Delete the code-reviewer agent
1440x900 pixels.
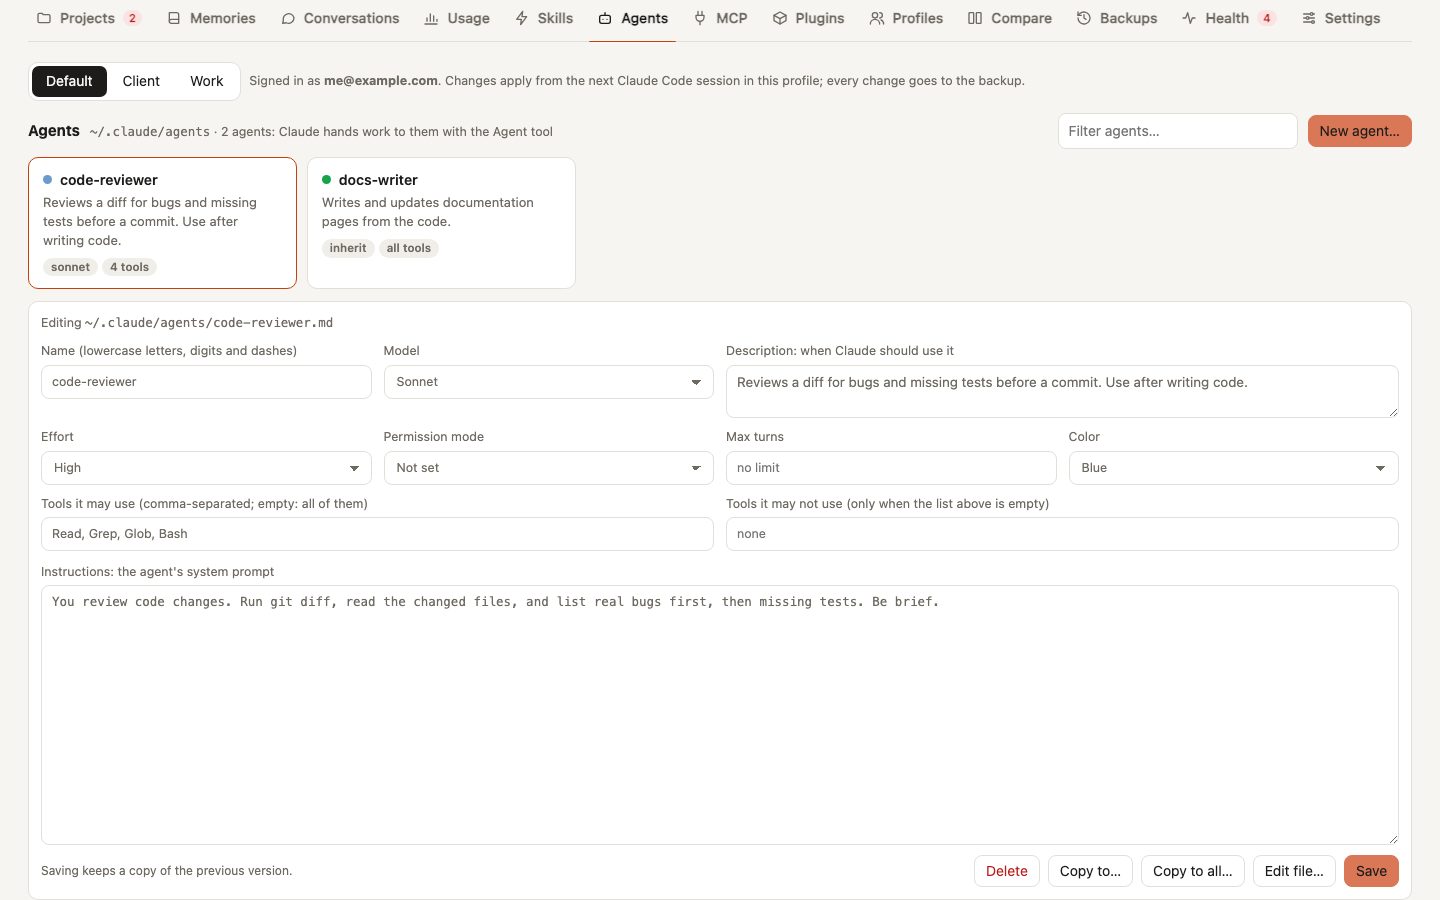(x=1006, y=871)
